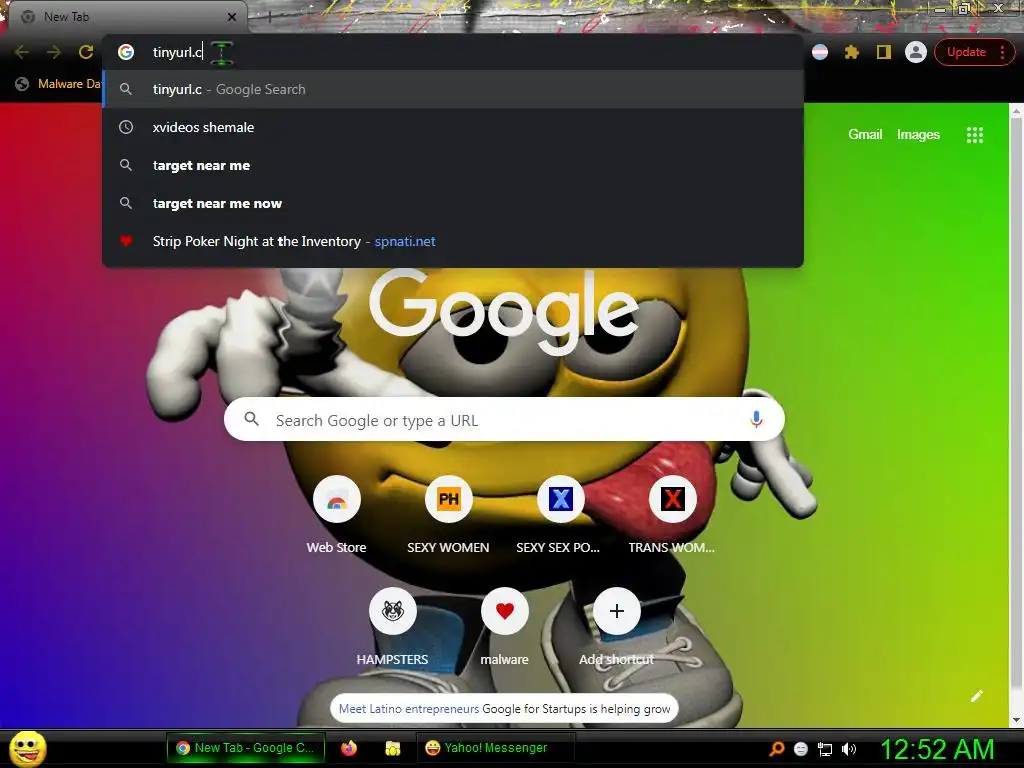The image size is (1024, 768).
Task: Click the orange search tray icon
Action: 776,749
